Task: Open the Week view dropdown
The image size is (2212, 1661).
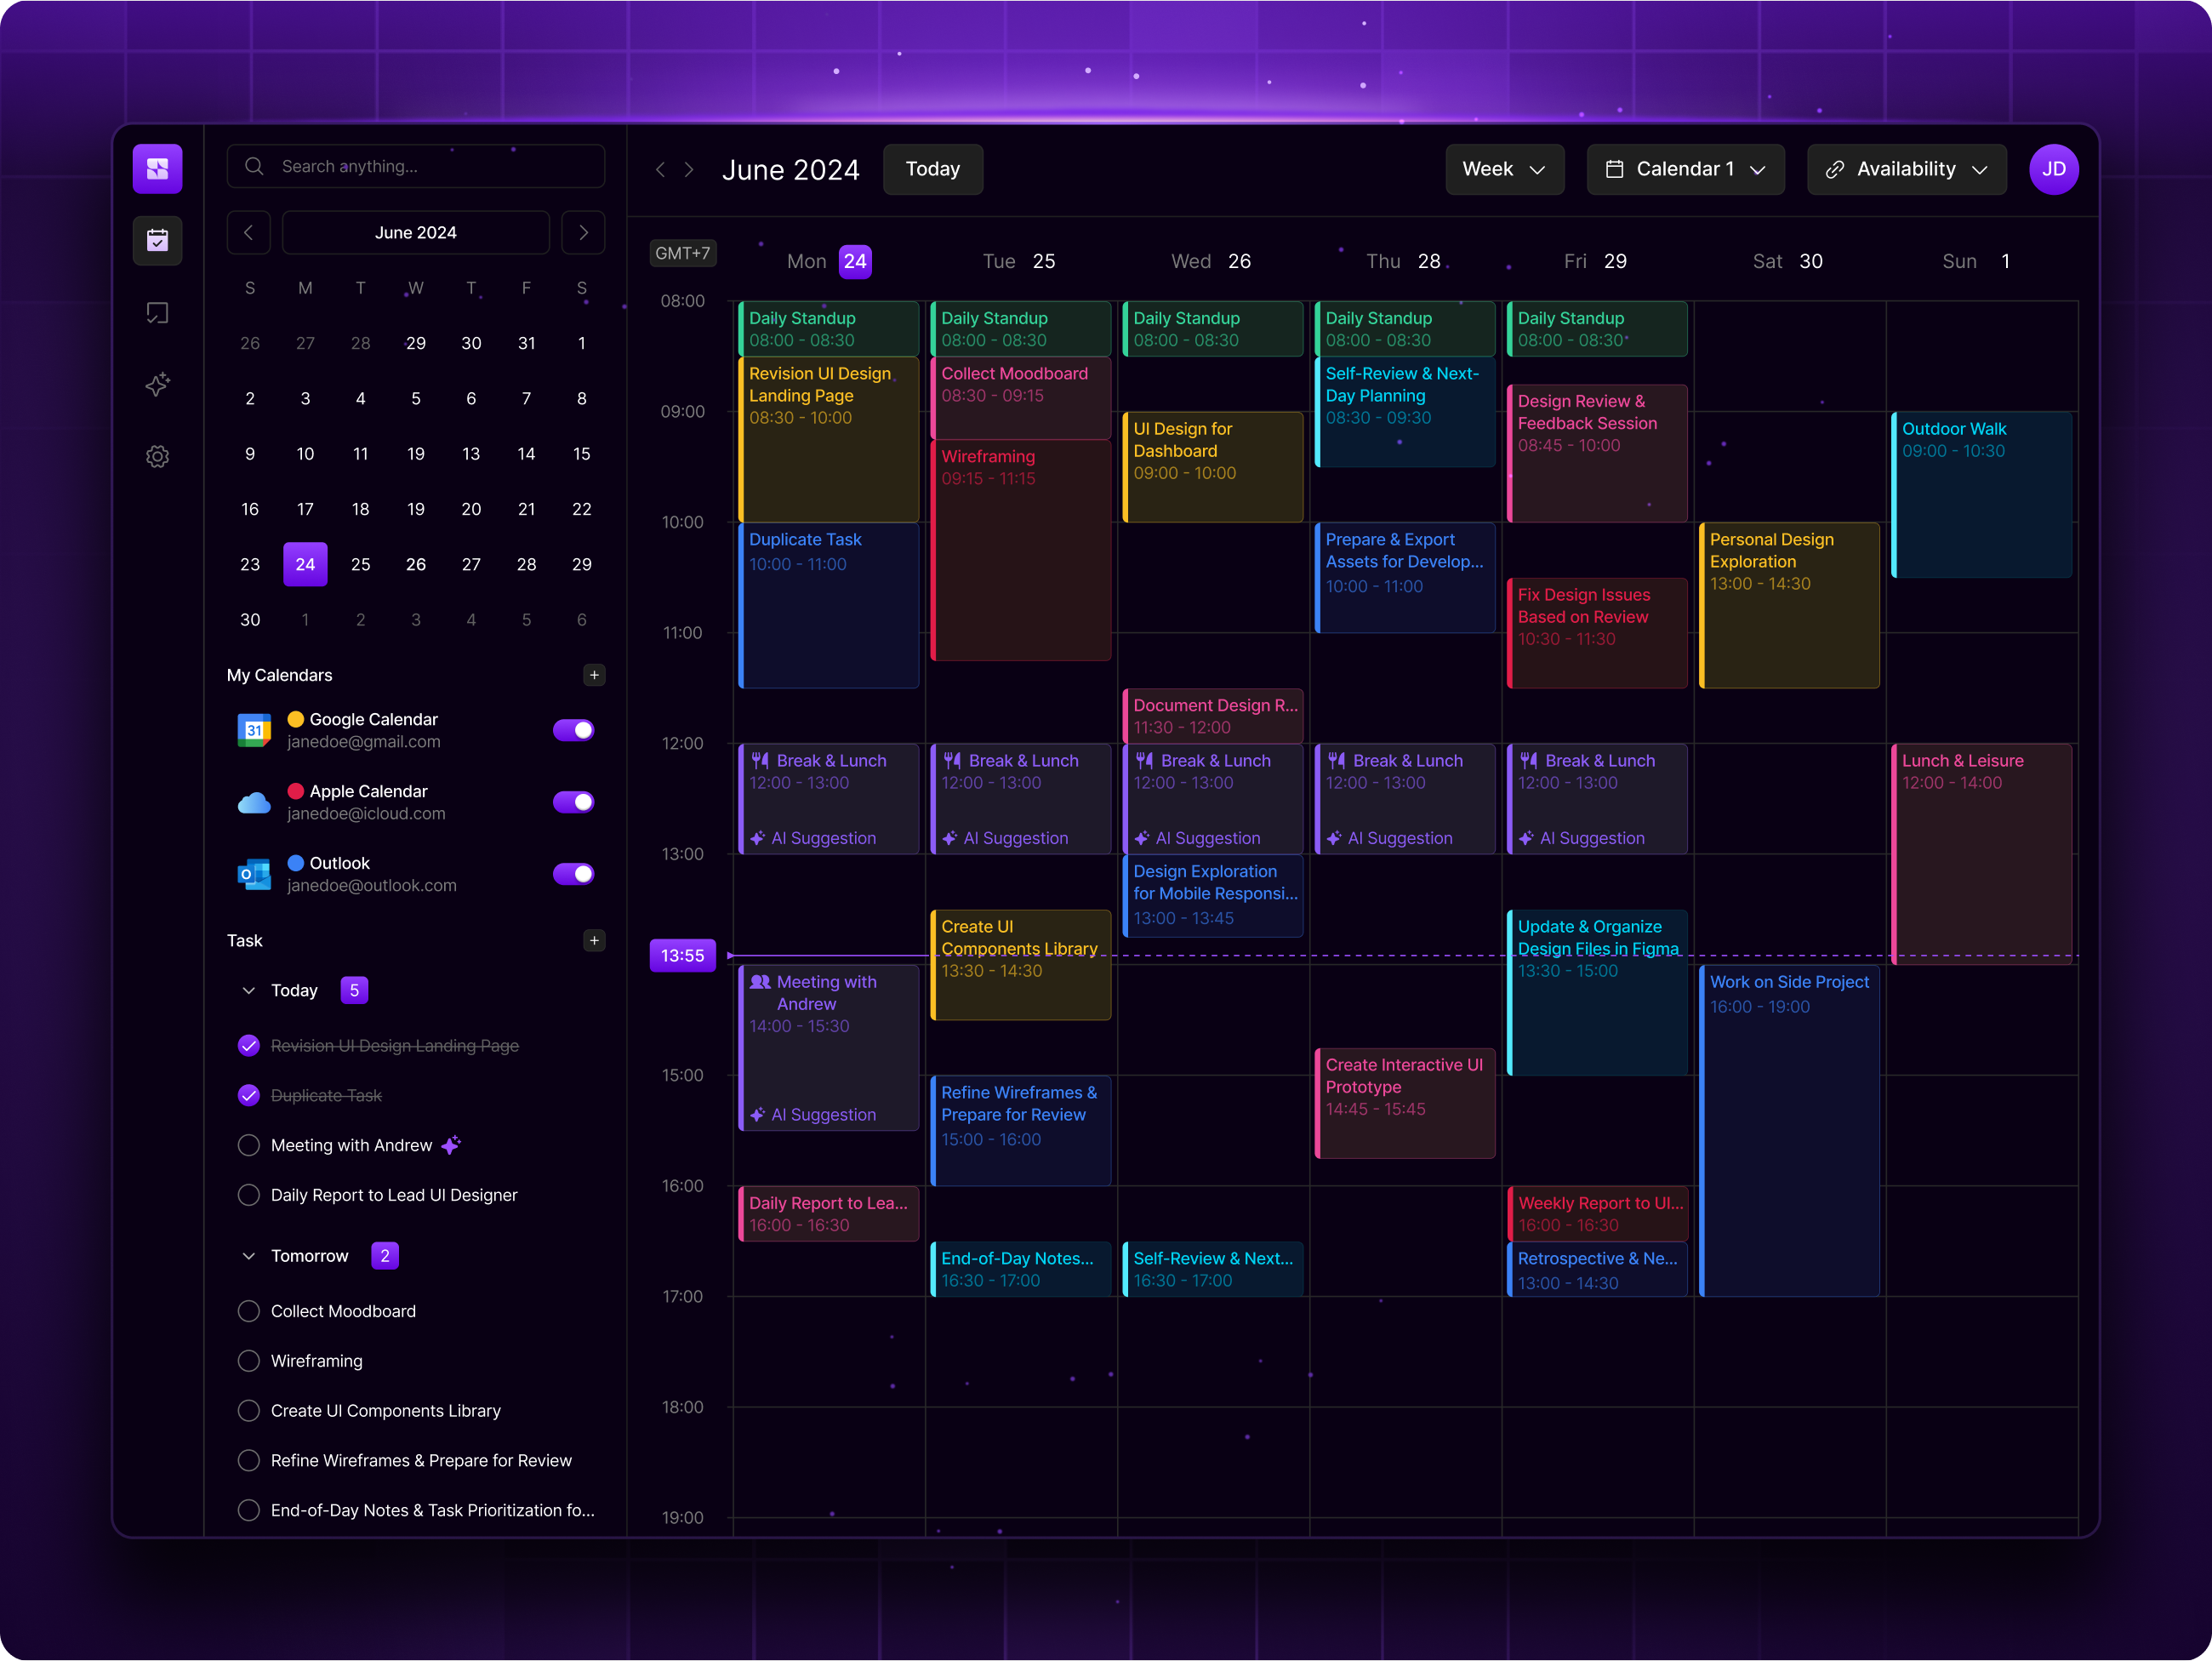Action: point(1504,169)
